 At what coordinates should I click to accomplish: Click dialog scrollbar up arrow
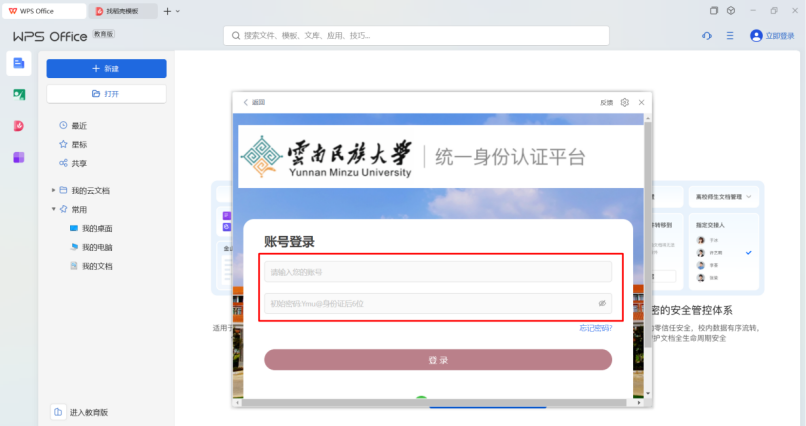648,118
